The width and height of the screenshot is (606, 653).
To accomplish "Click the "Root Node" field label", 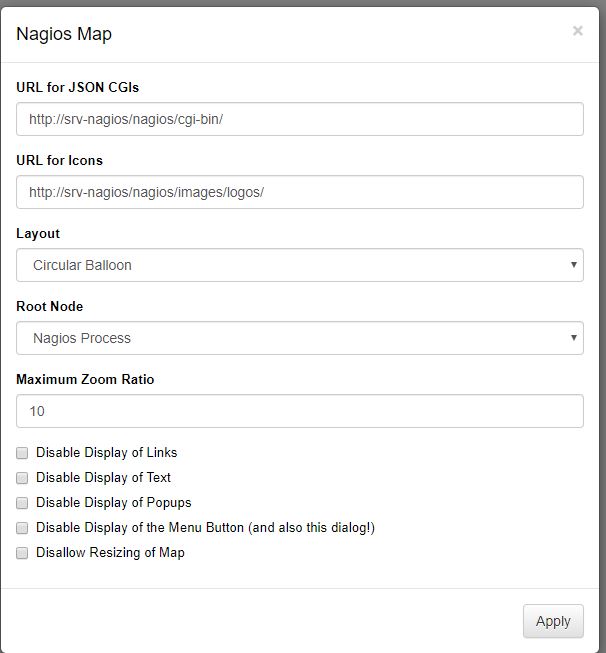I will pyautogui.click(x=49, y=306).
